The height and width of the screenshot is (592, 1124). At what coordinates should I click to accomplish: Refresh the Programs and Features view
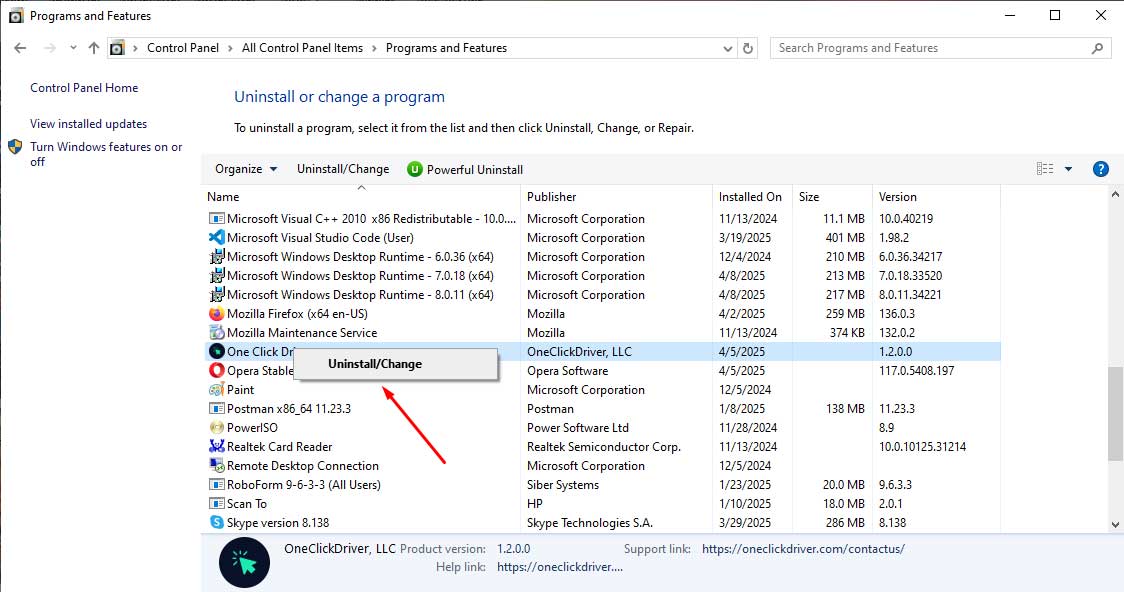[749, 48]
